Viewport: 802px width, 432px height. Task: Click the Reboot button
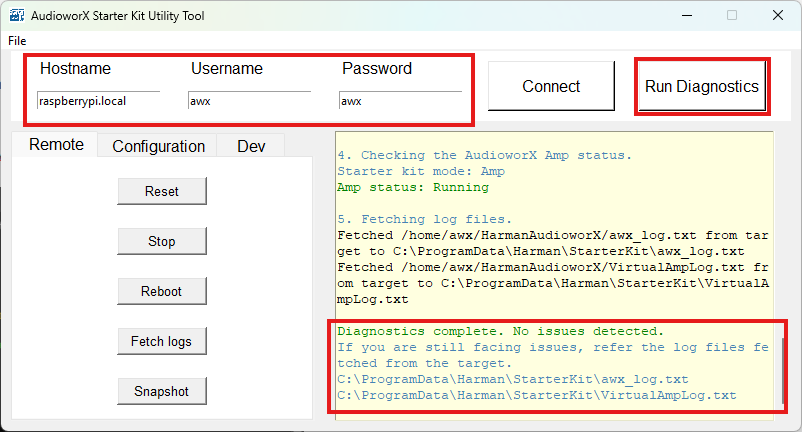click(162, 291)
